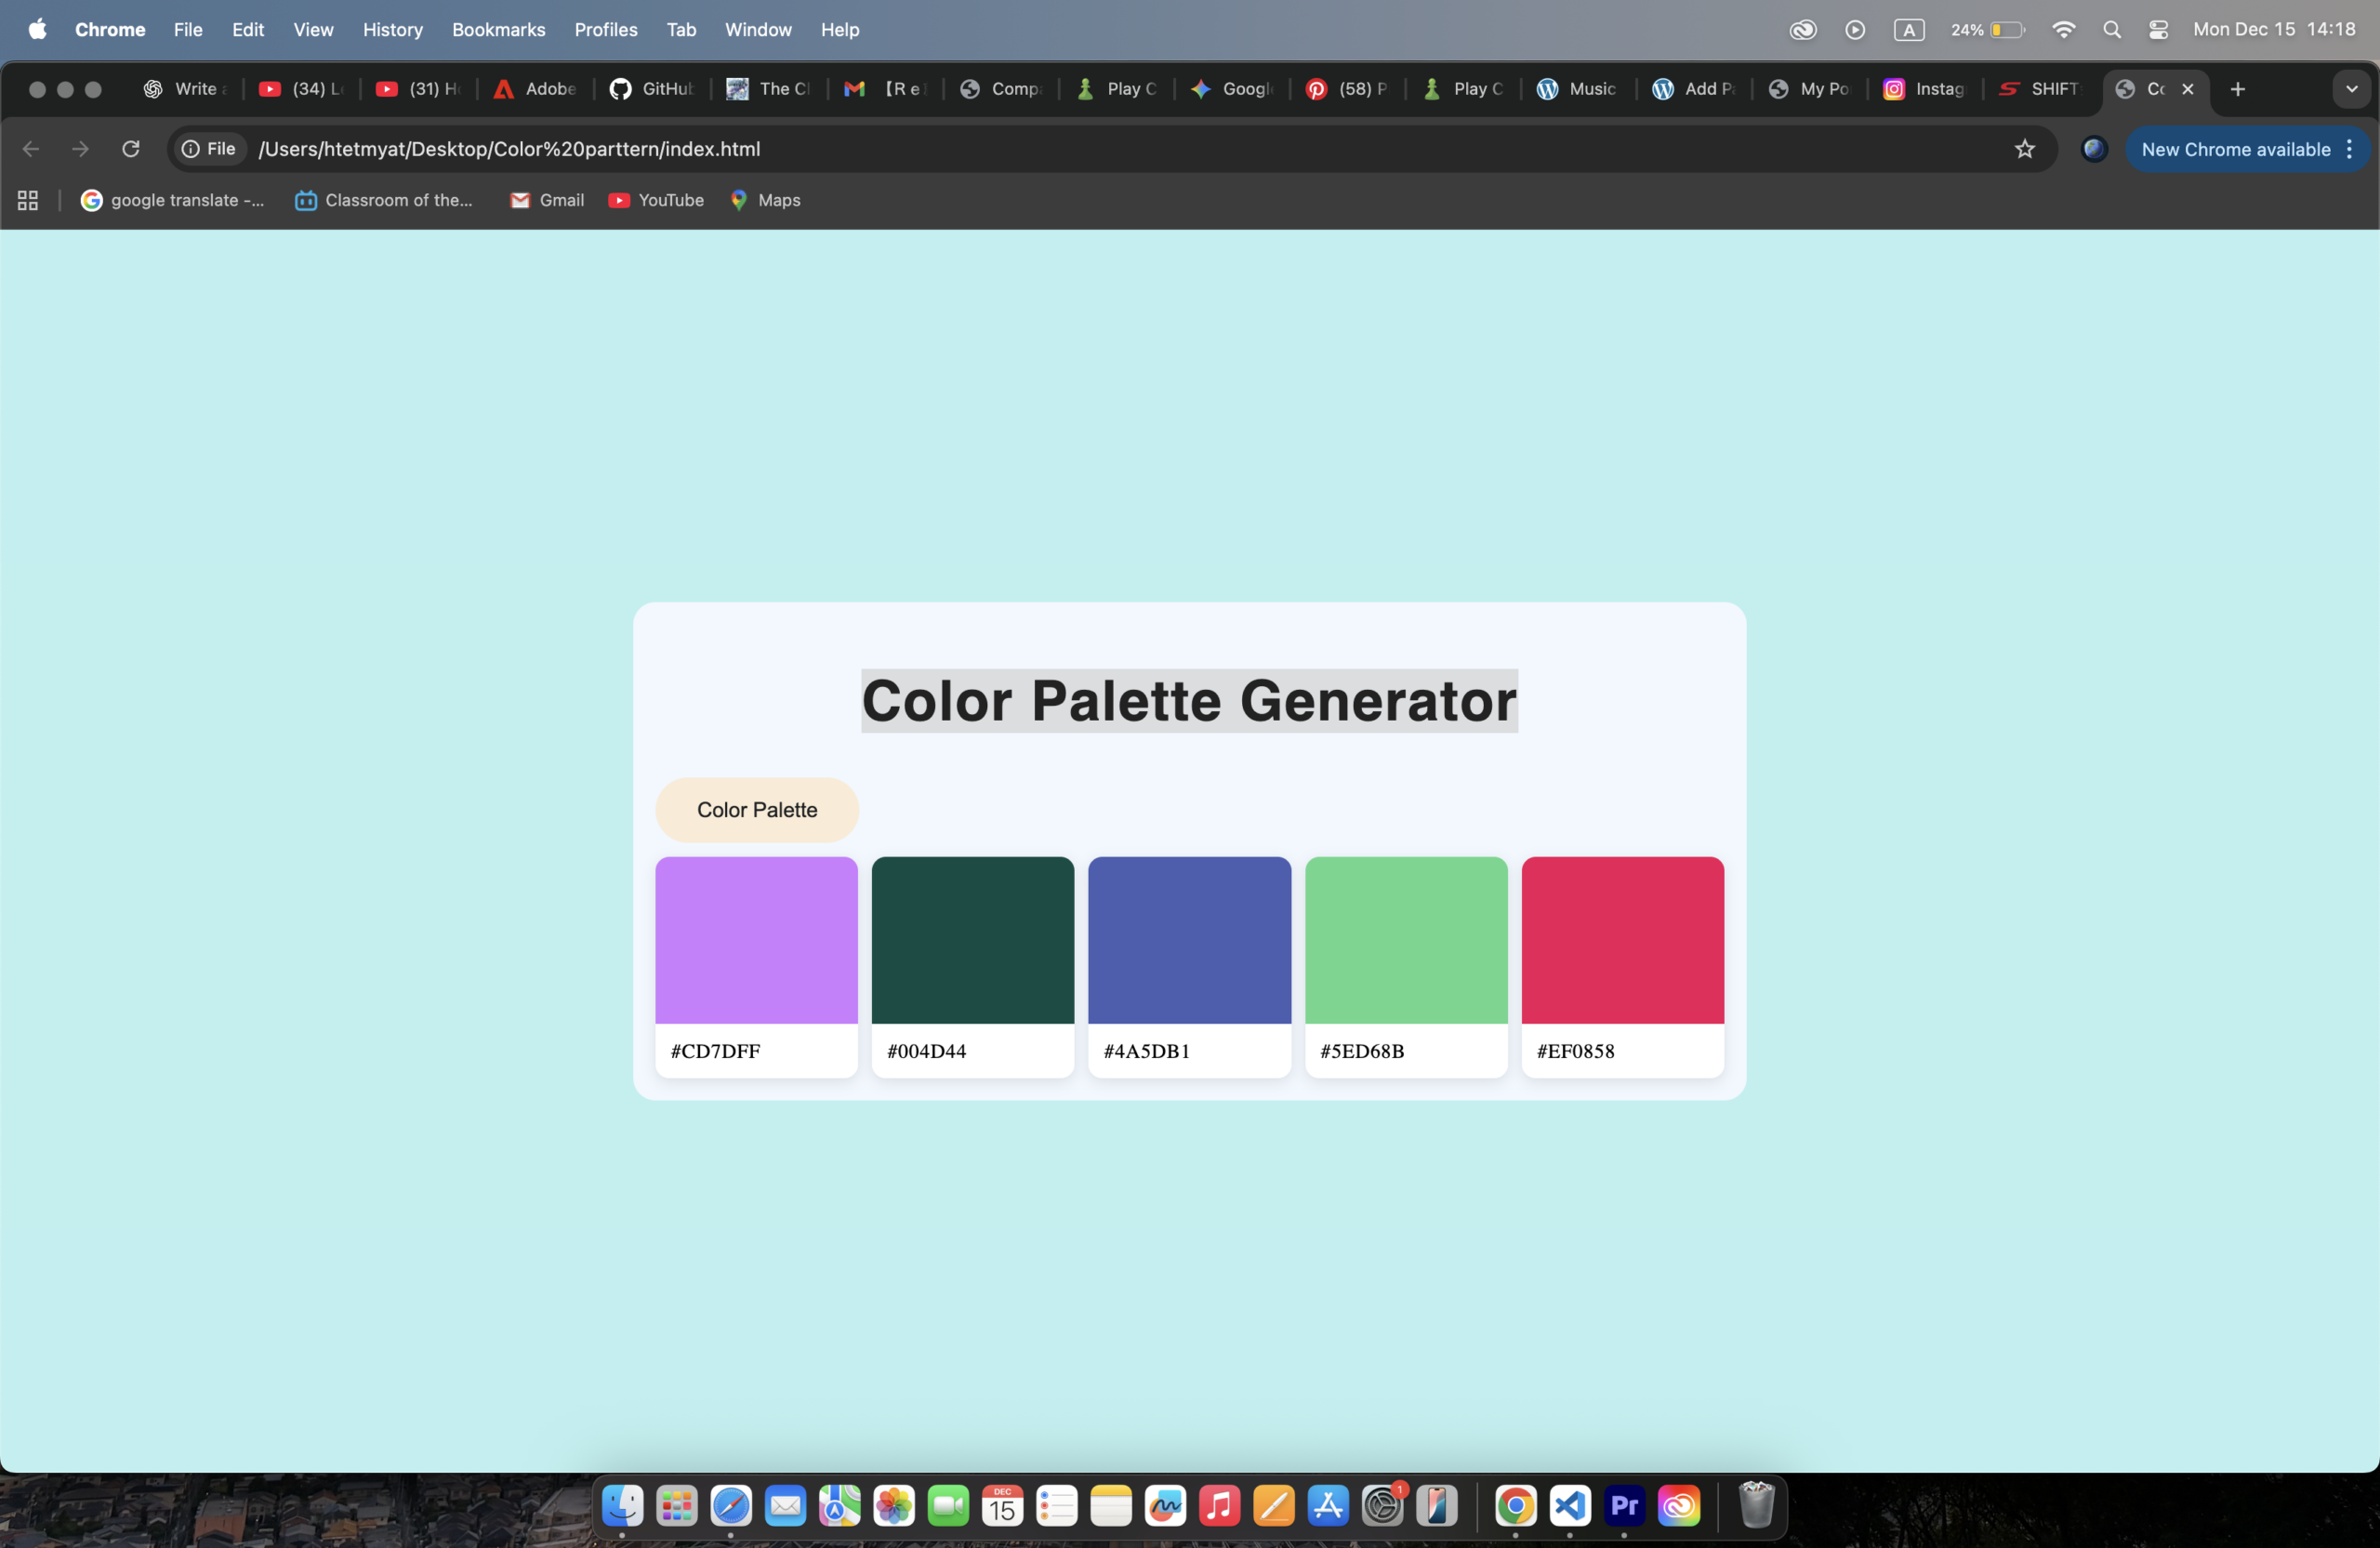Click the red #EF0858 color swatch
The image size is (2380, 1548).
pyautogui.click(x=1622, y=940)
